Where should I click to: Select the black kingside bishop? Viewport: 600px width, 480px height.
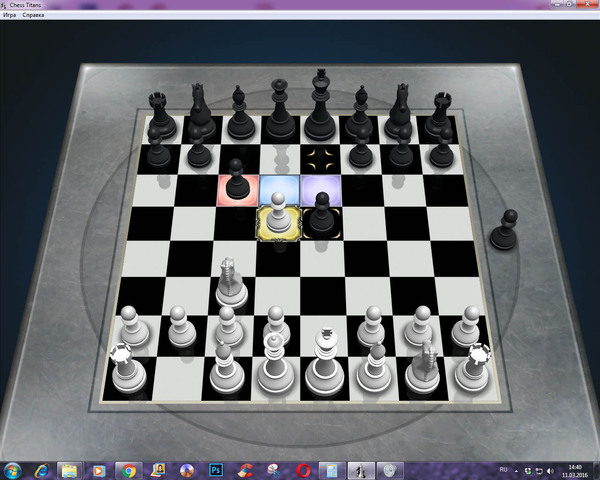[x=360, y=113]
